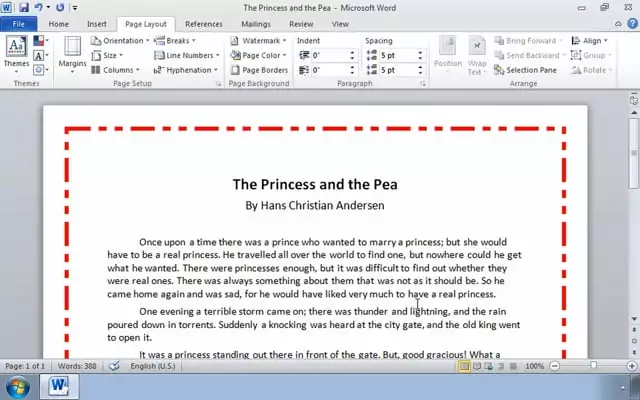Open the Themes gallery
The height and width of the screenshot is (400, 640).
coord(17,52)
